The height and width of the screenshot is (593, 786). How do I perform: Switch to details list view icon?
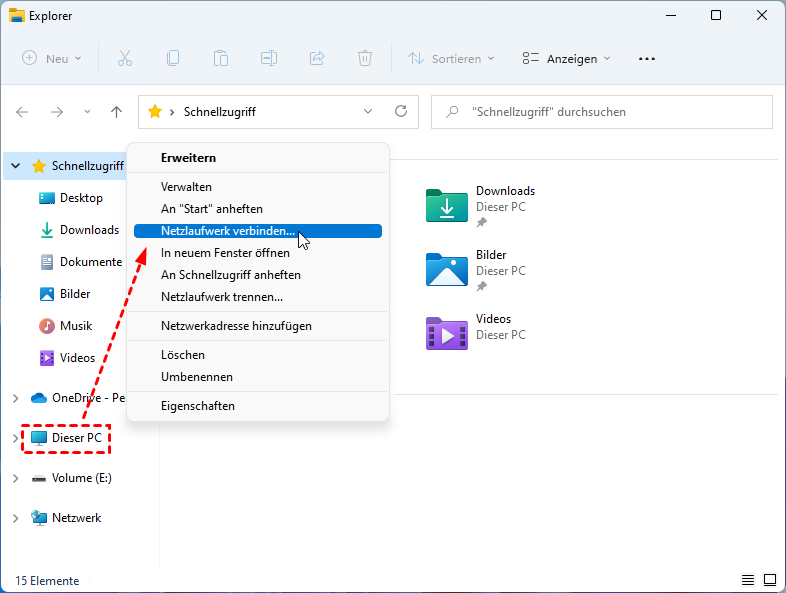tap(748, 580)
